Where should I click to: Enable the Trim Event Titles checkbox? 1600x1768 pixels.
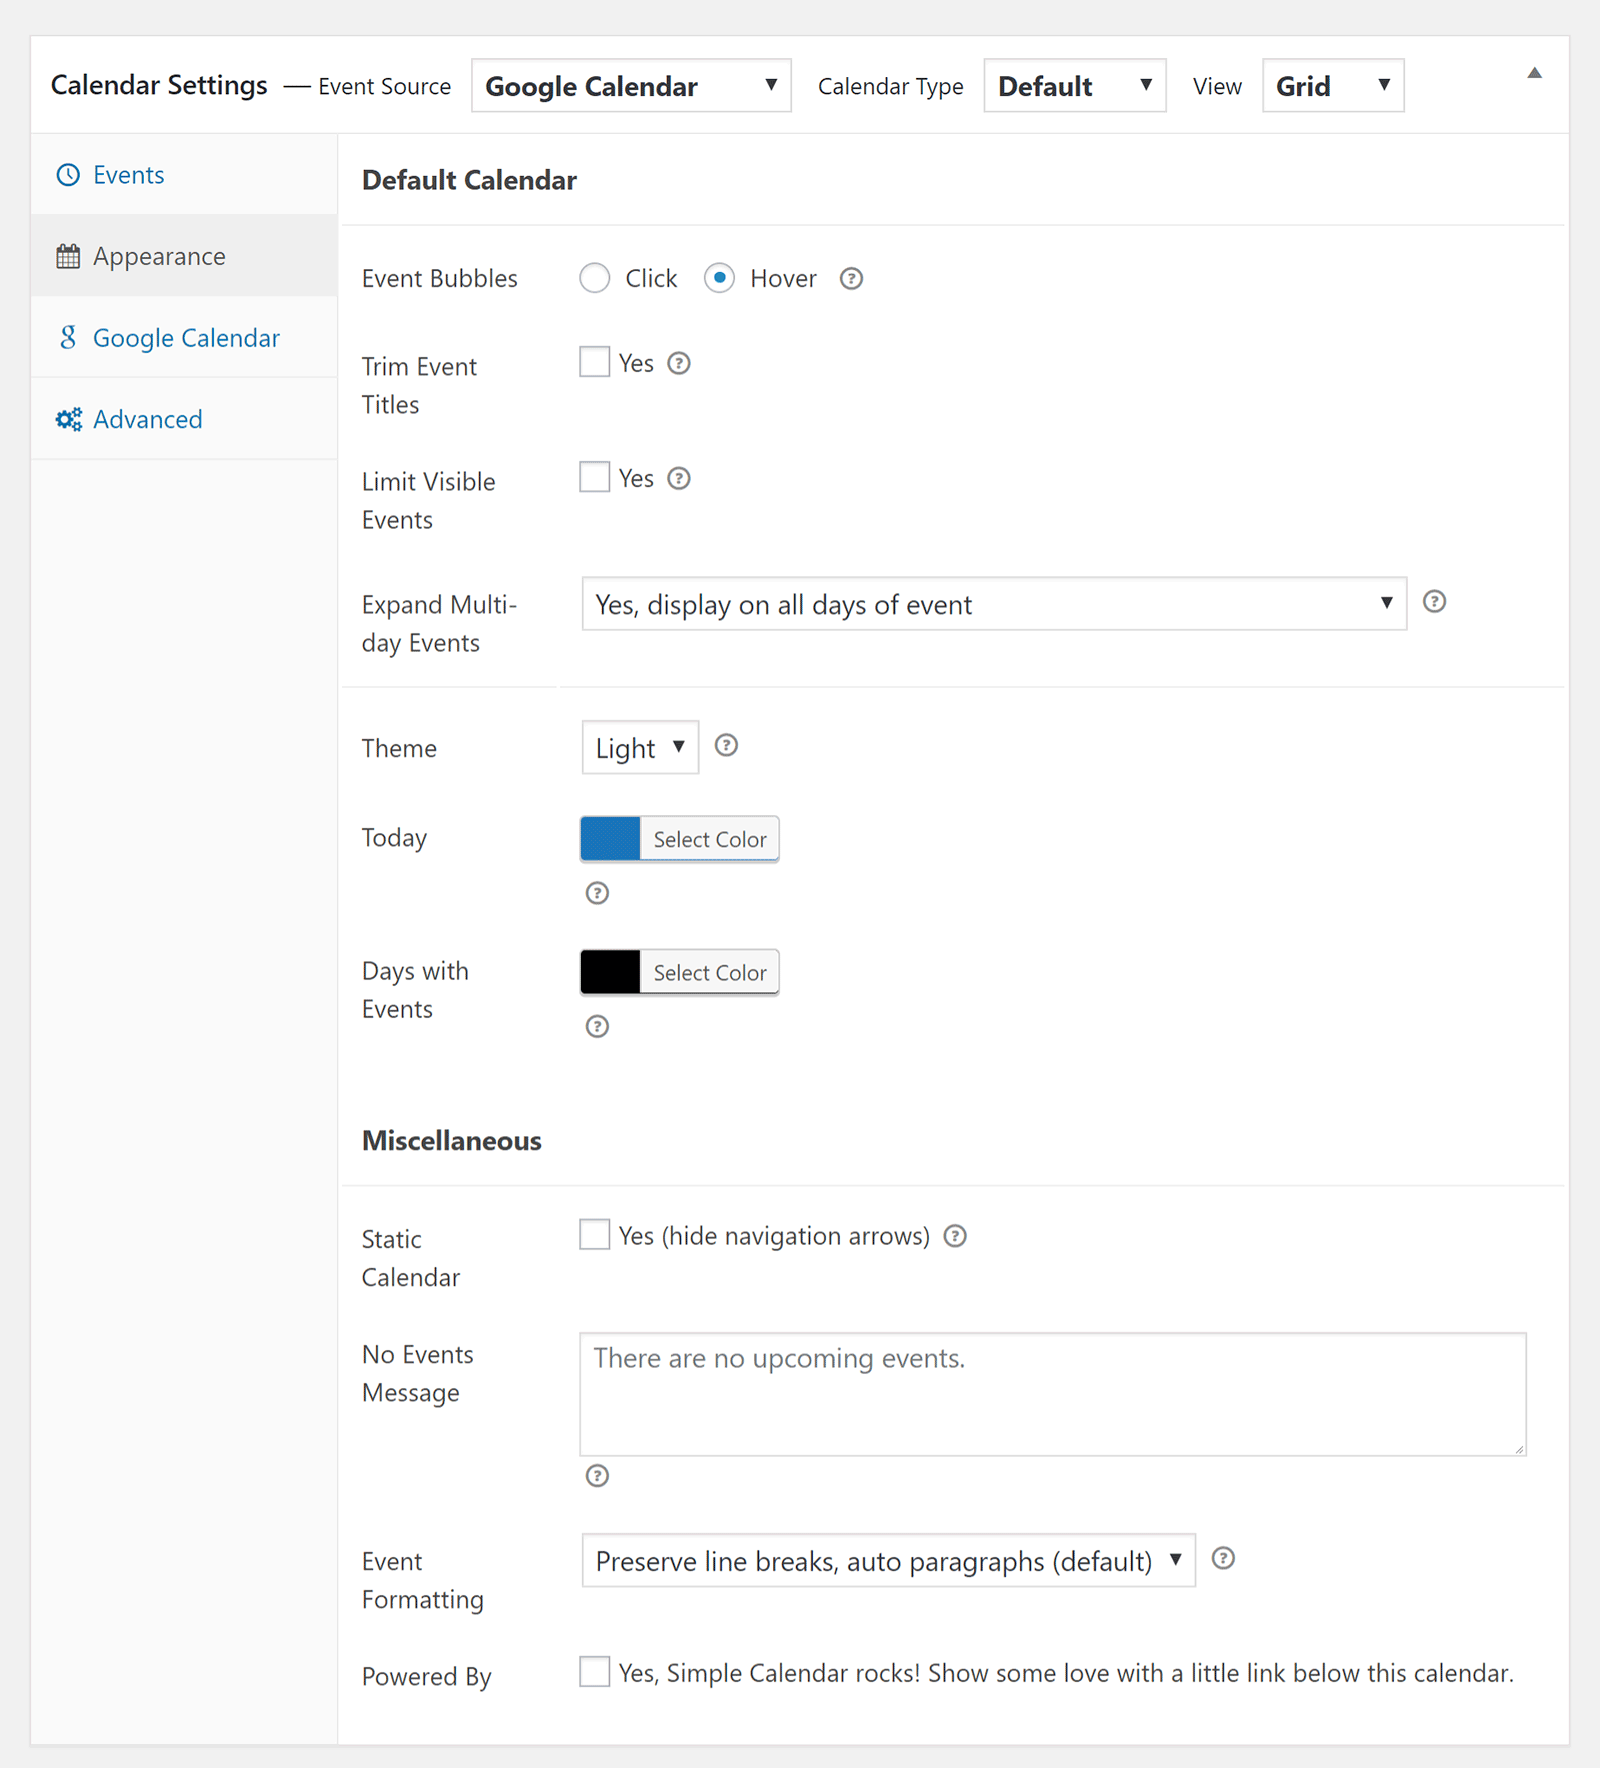(x=595, y=362)
